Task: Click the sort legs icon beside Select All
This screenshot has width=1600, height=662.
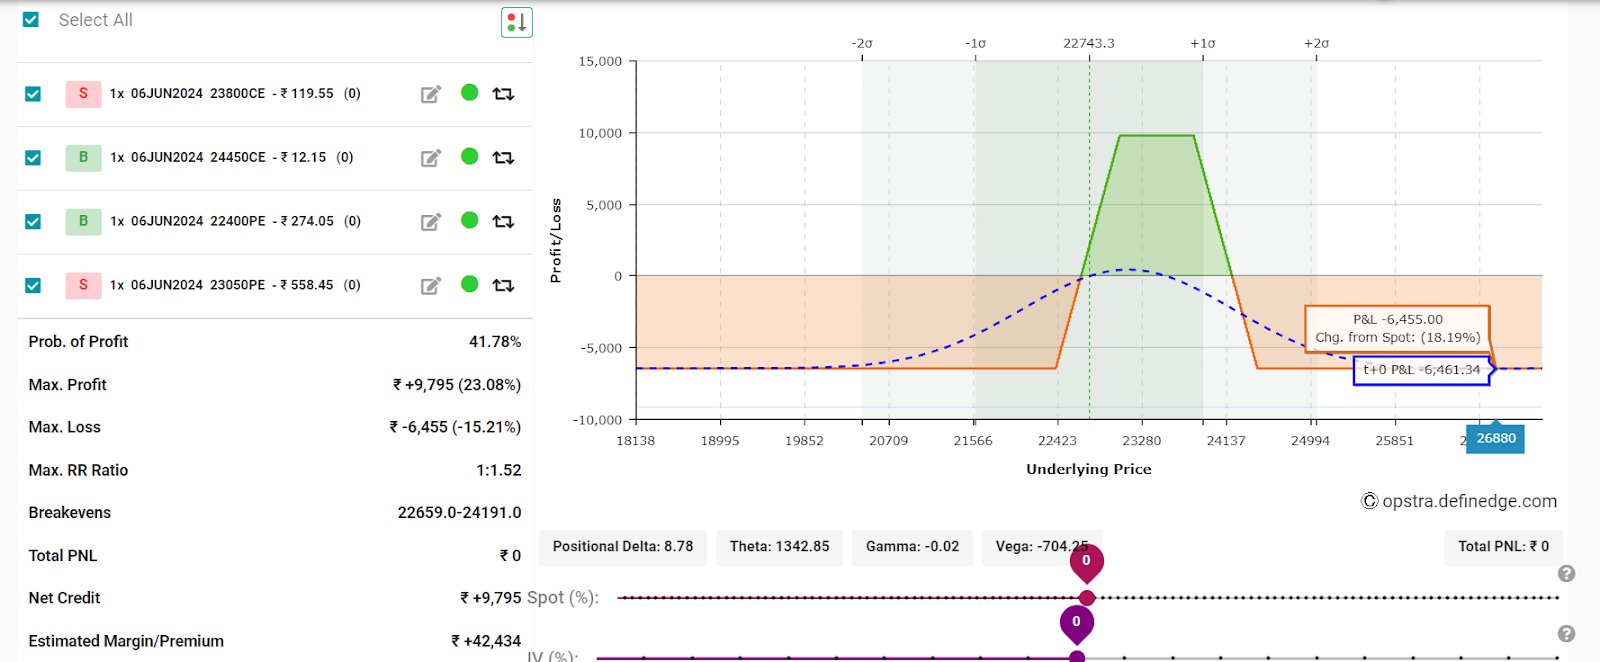Action: pos(516,22)
